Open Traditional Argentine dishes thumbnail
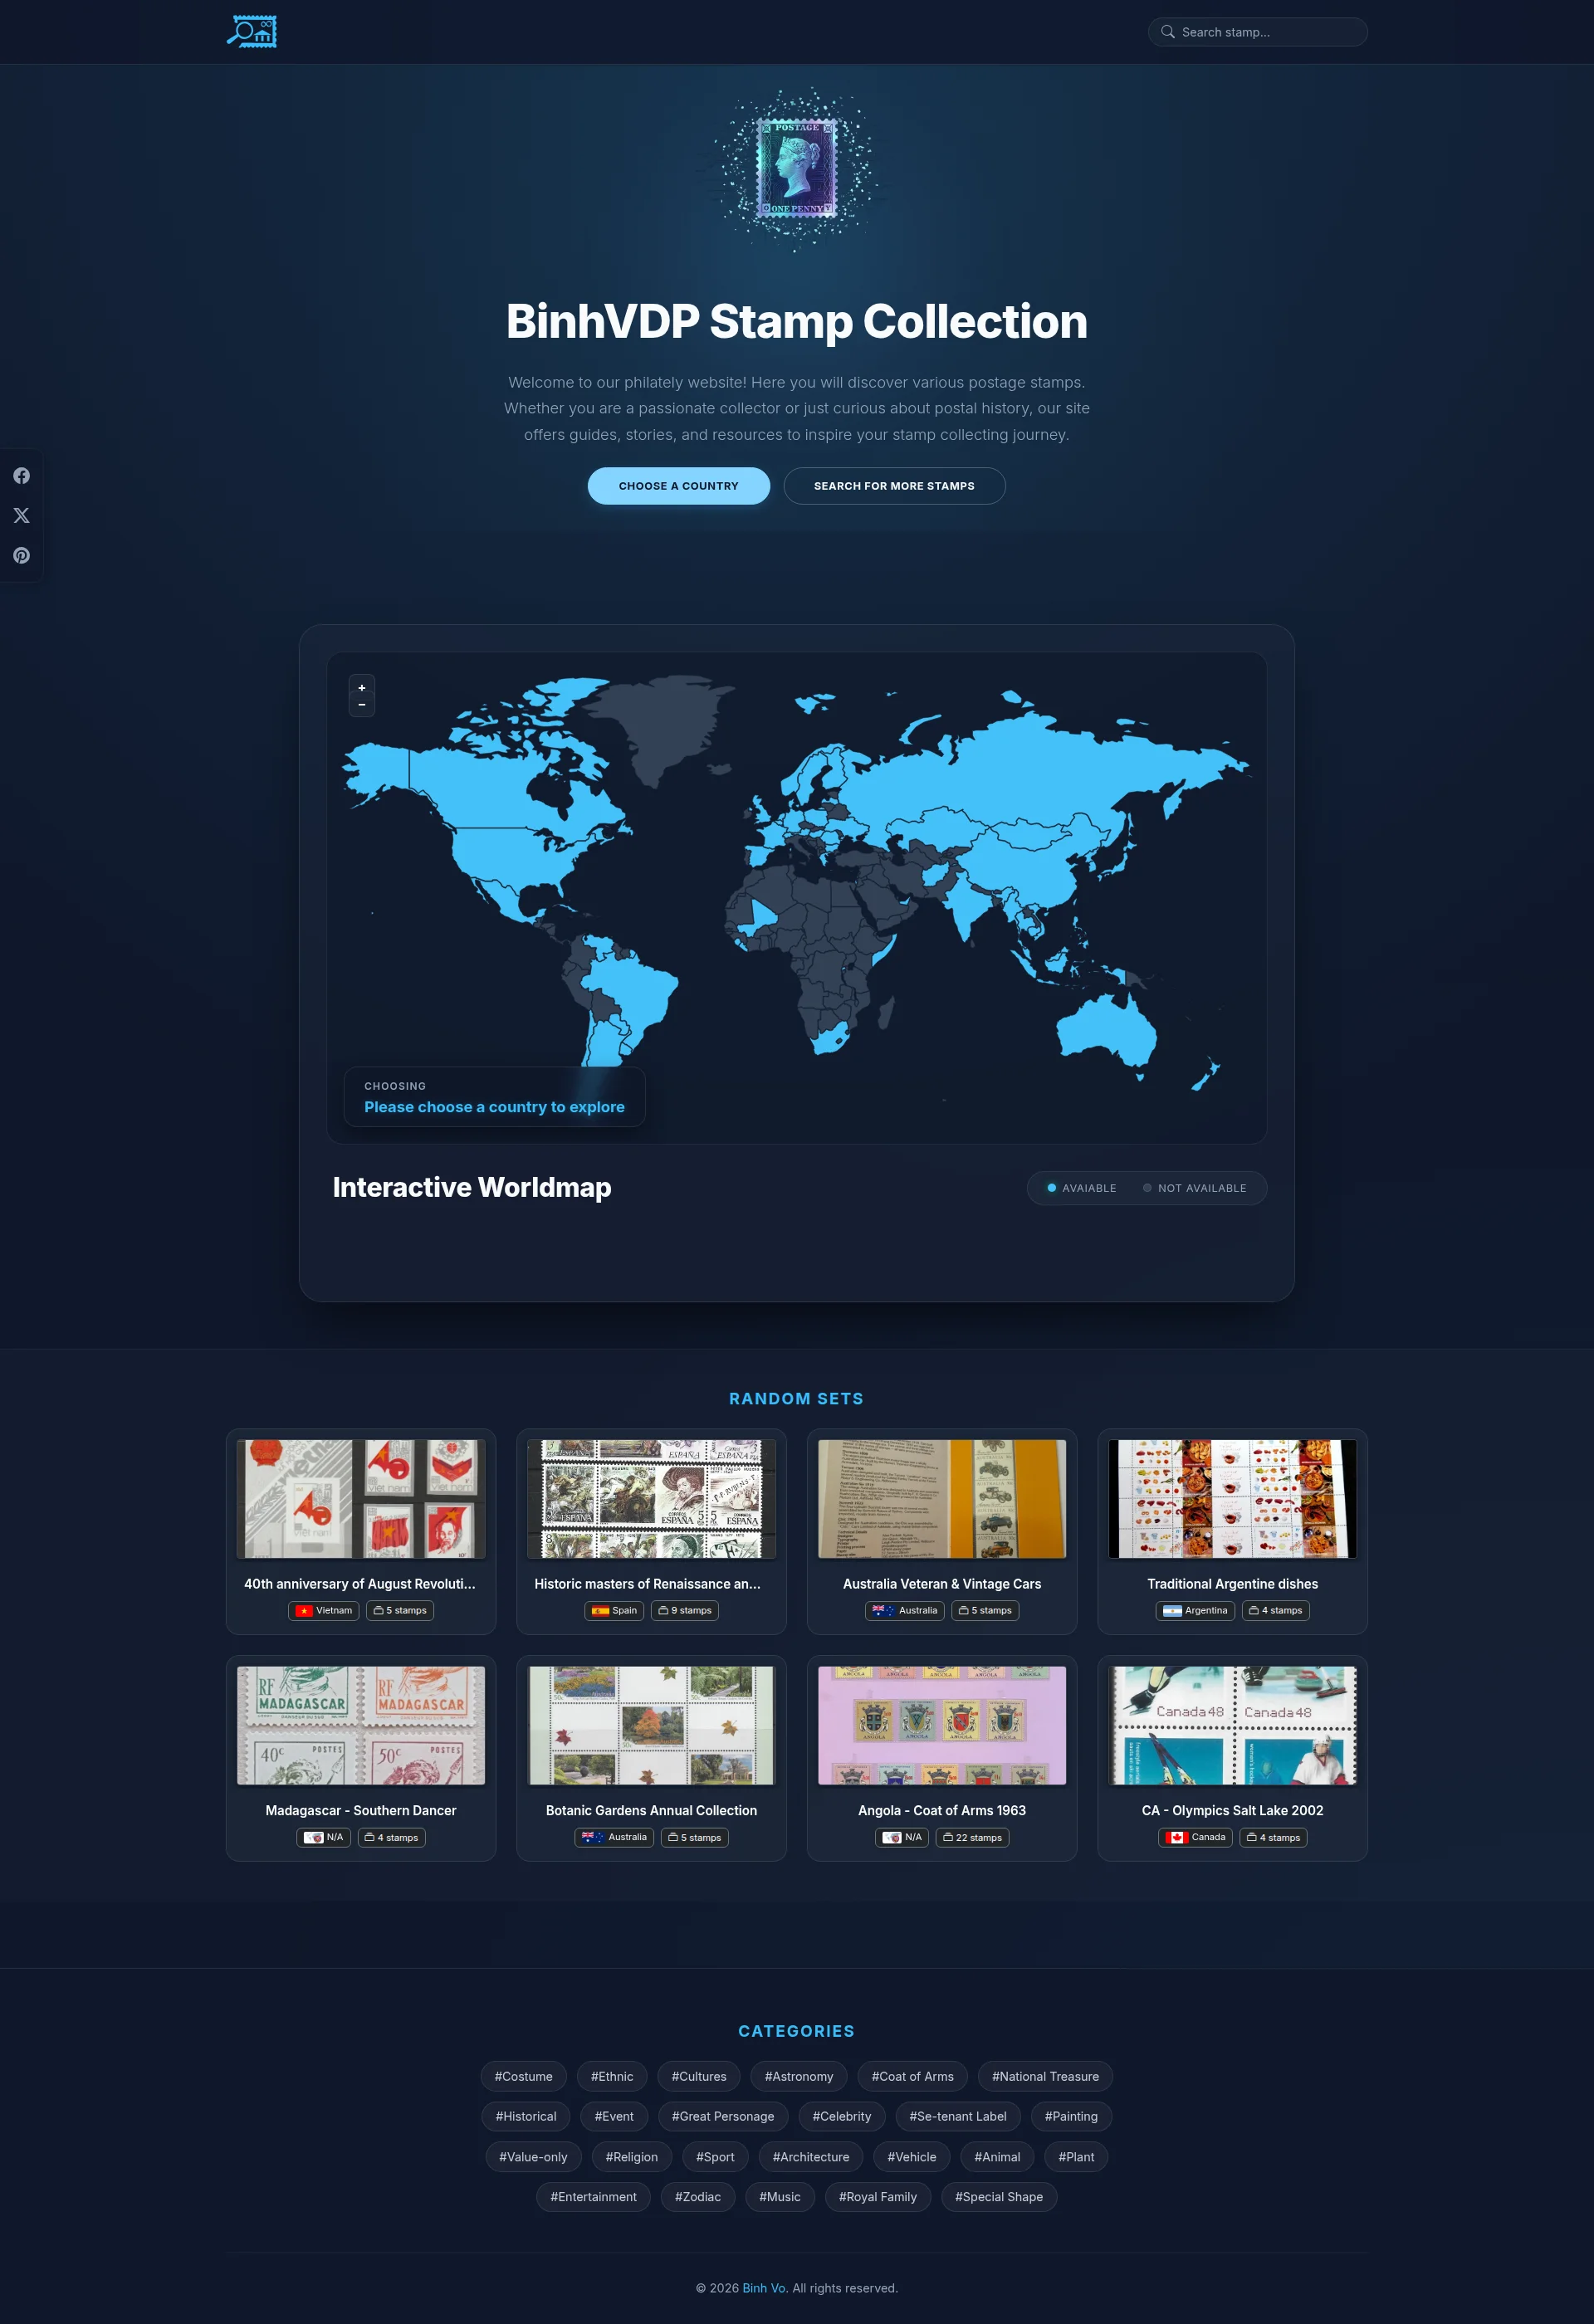Viewport: 1594px width, 2324px height. [1232, 1499]
